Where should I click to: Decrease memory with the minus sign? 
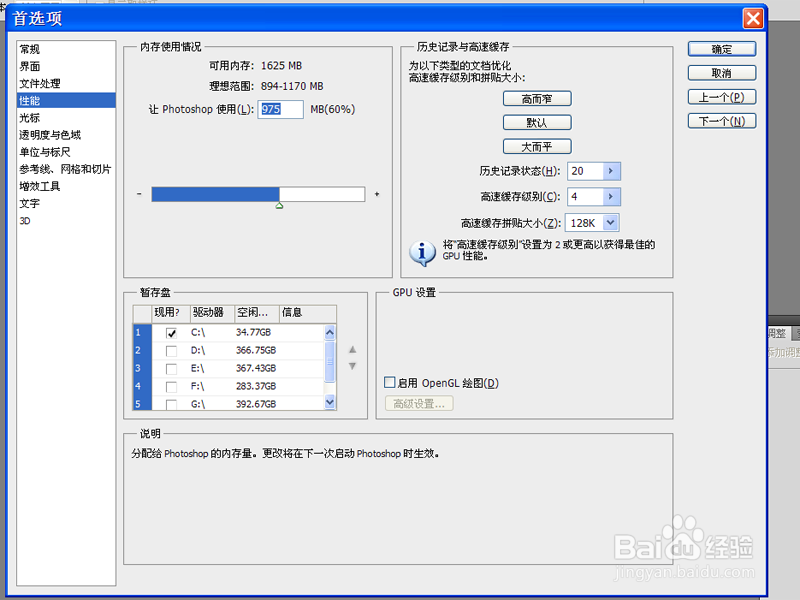139,194
